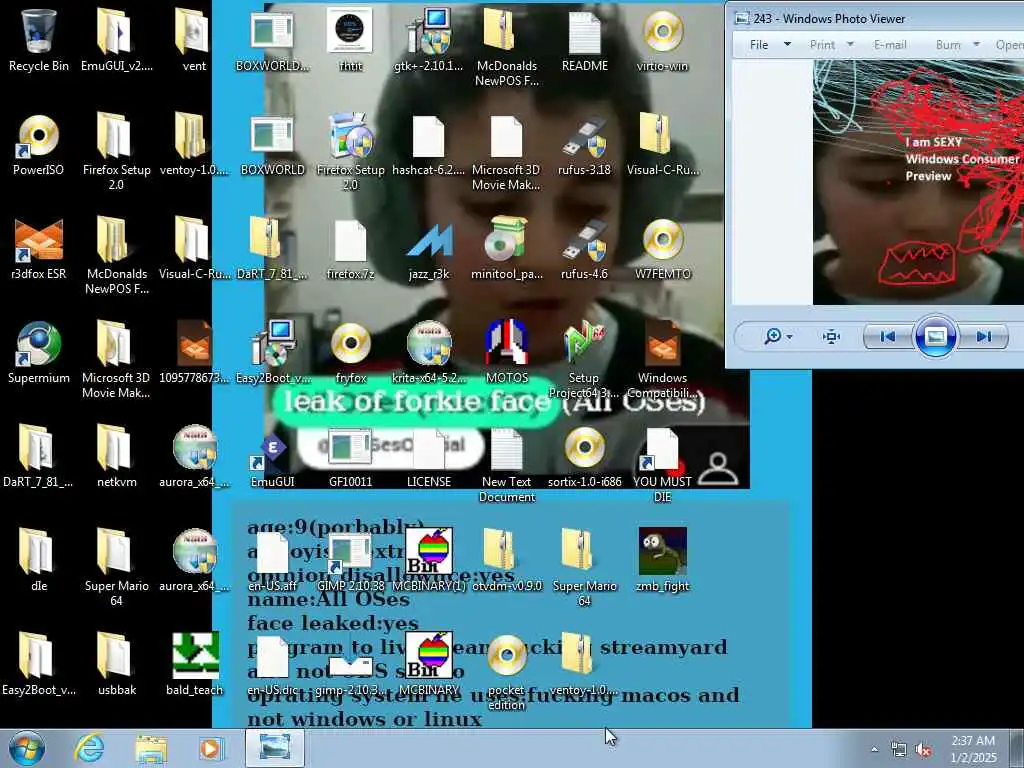Open the otvdm-v0.9.0 zip folder
Screen dimensions: 1024x768
point(507,560)
